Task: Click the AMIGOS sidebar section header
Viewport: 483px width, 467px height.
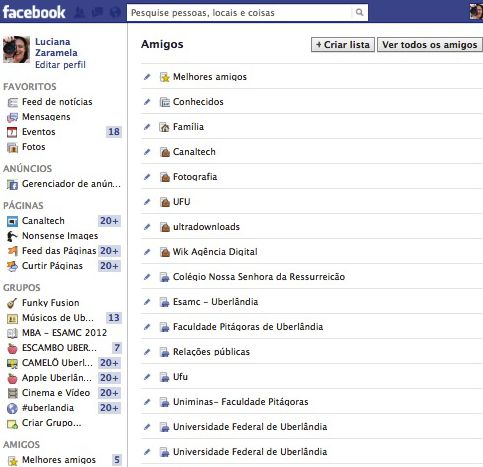Action: coord(21,445)
